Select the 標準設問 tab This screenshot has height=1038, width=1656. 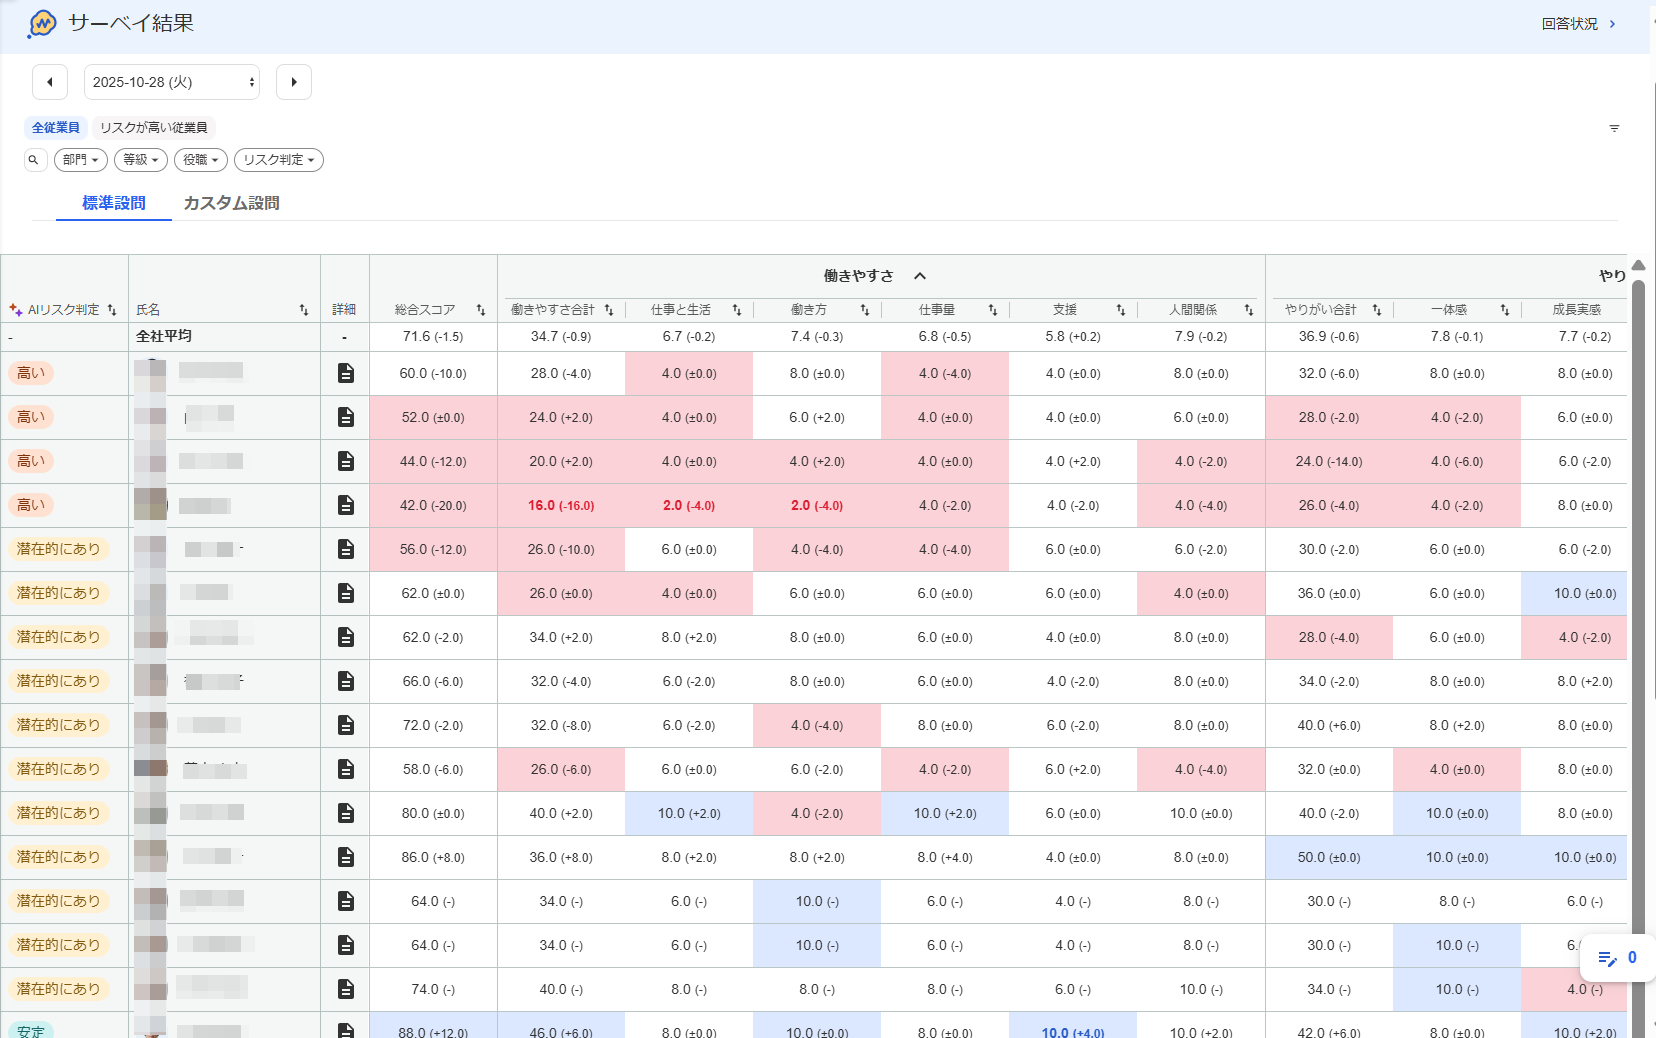click(114, 203)
